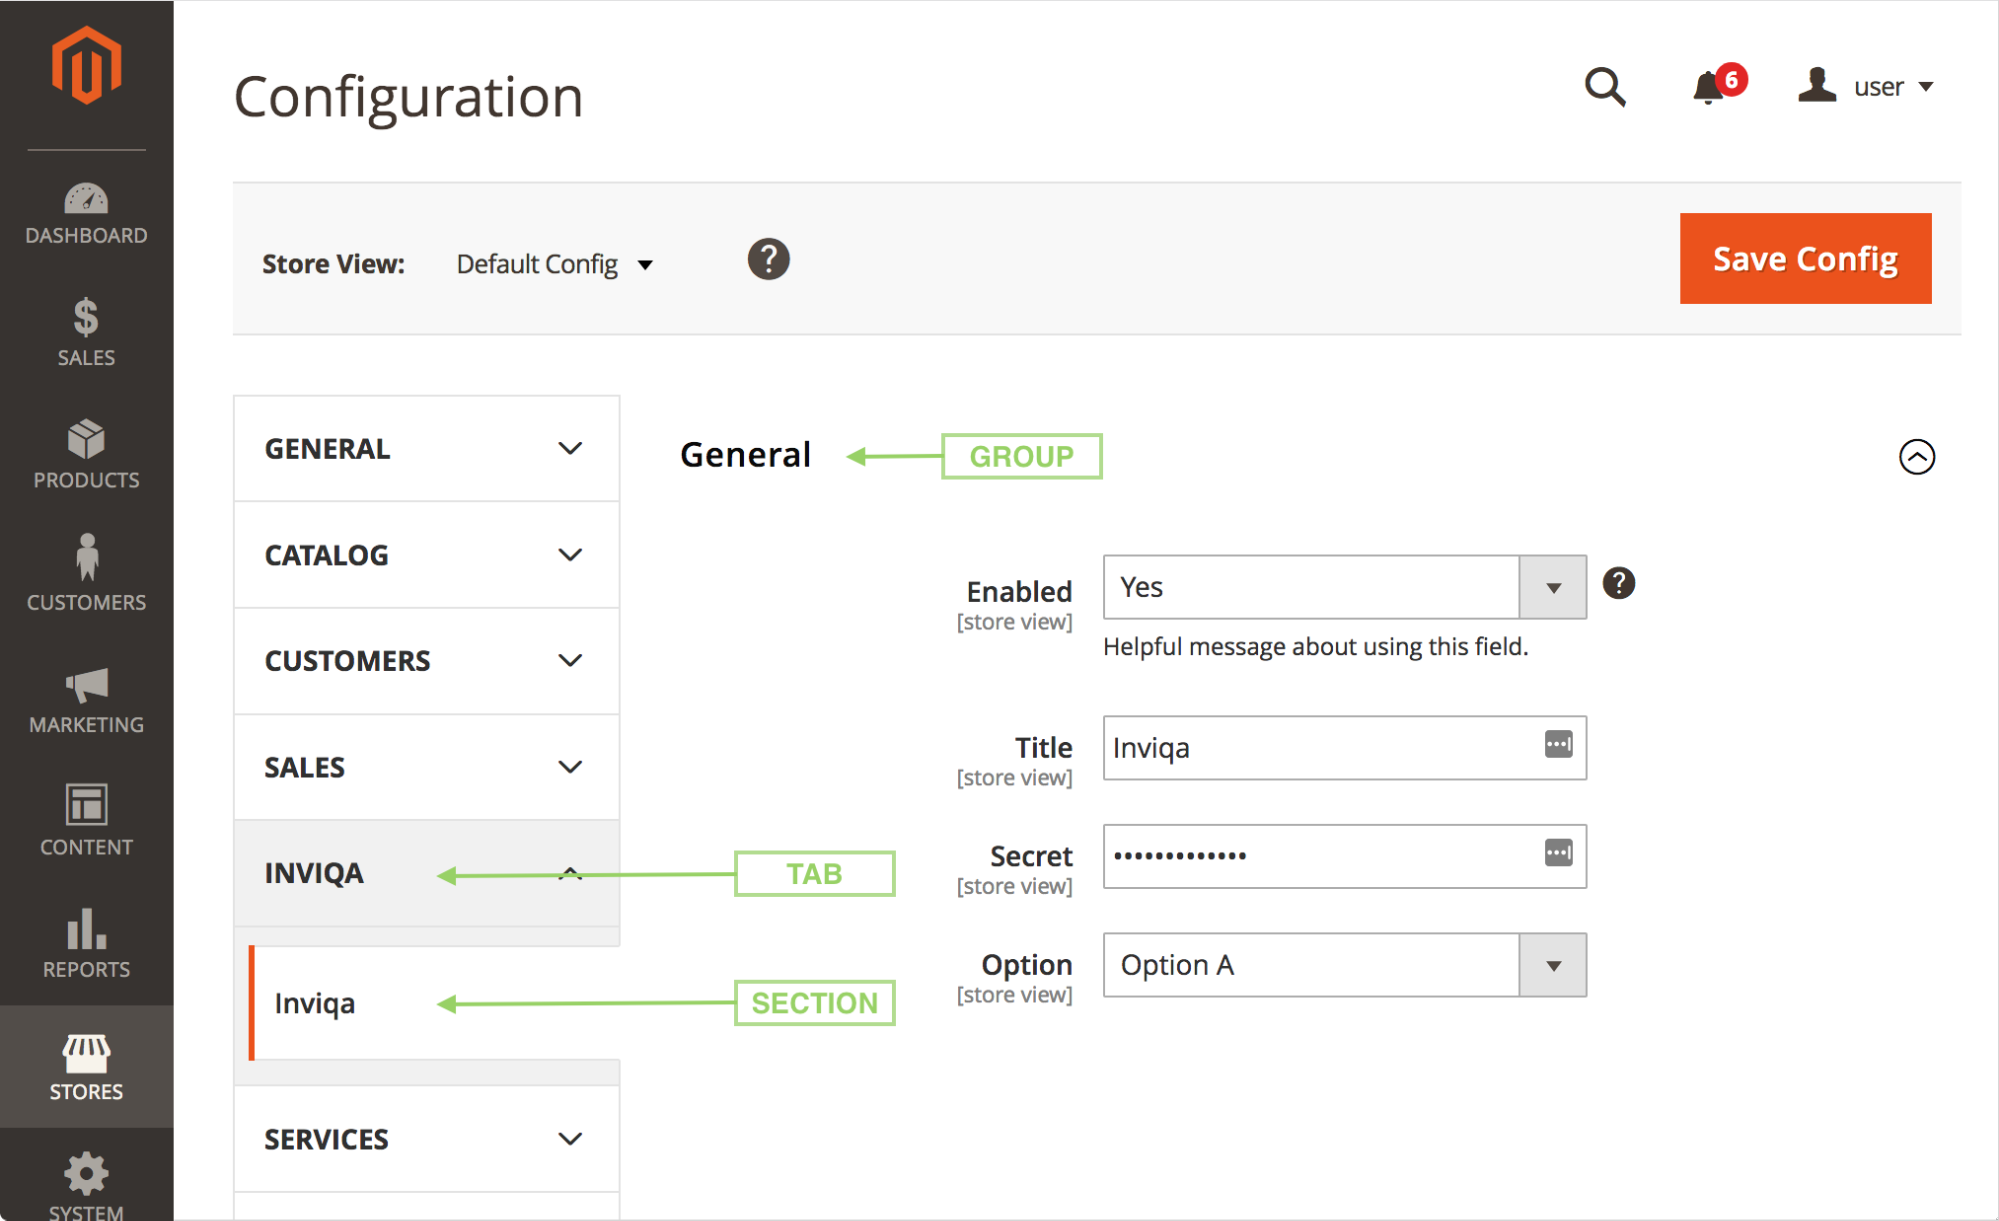Open the notifications bell icon

[1708, 88]
